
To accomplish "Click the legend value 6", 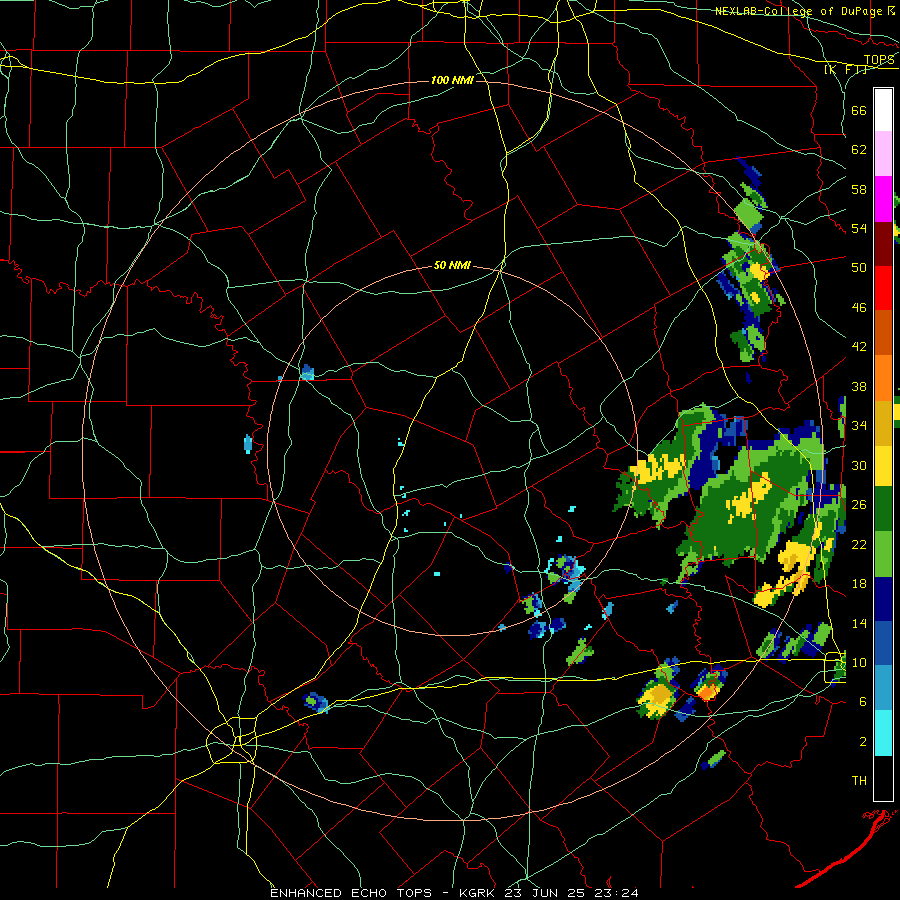I will pos(863,702).
